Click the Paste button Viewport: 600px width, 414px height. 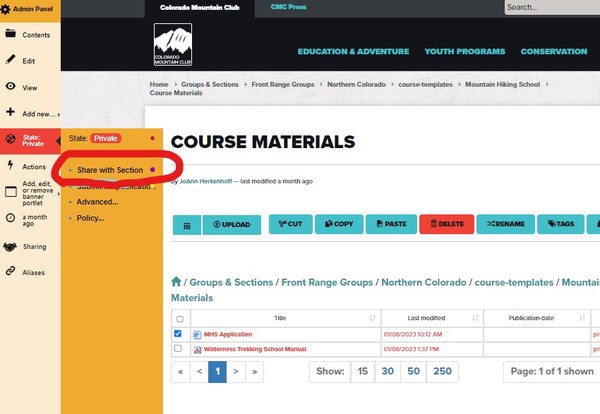(391, 224)
